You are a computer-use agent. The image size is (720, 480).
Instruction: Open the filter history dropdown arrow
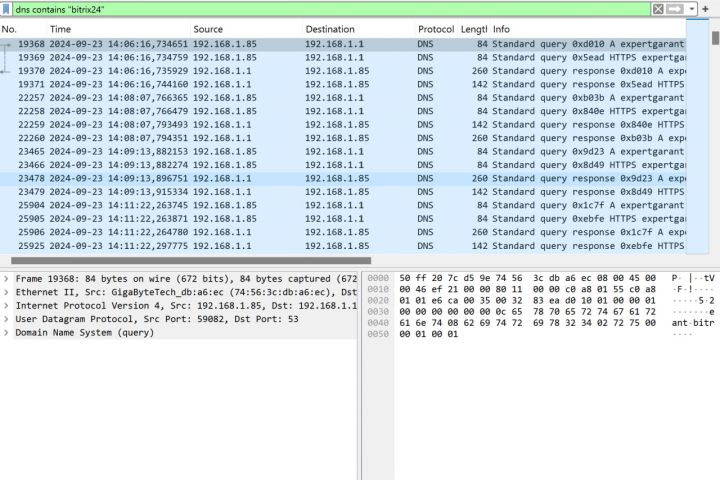click(692, 9)
